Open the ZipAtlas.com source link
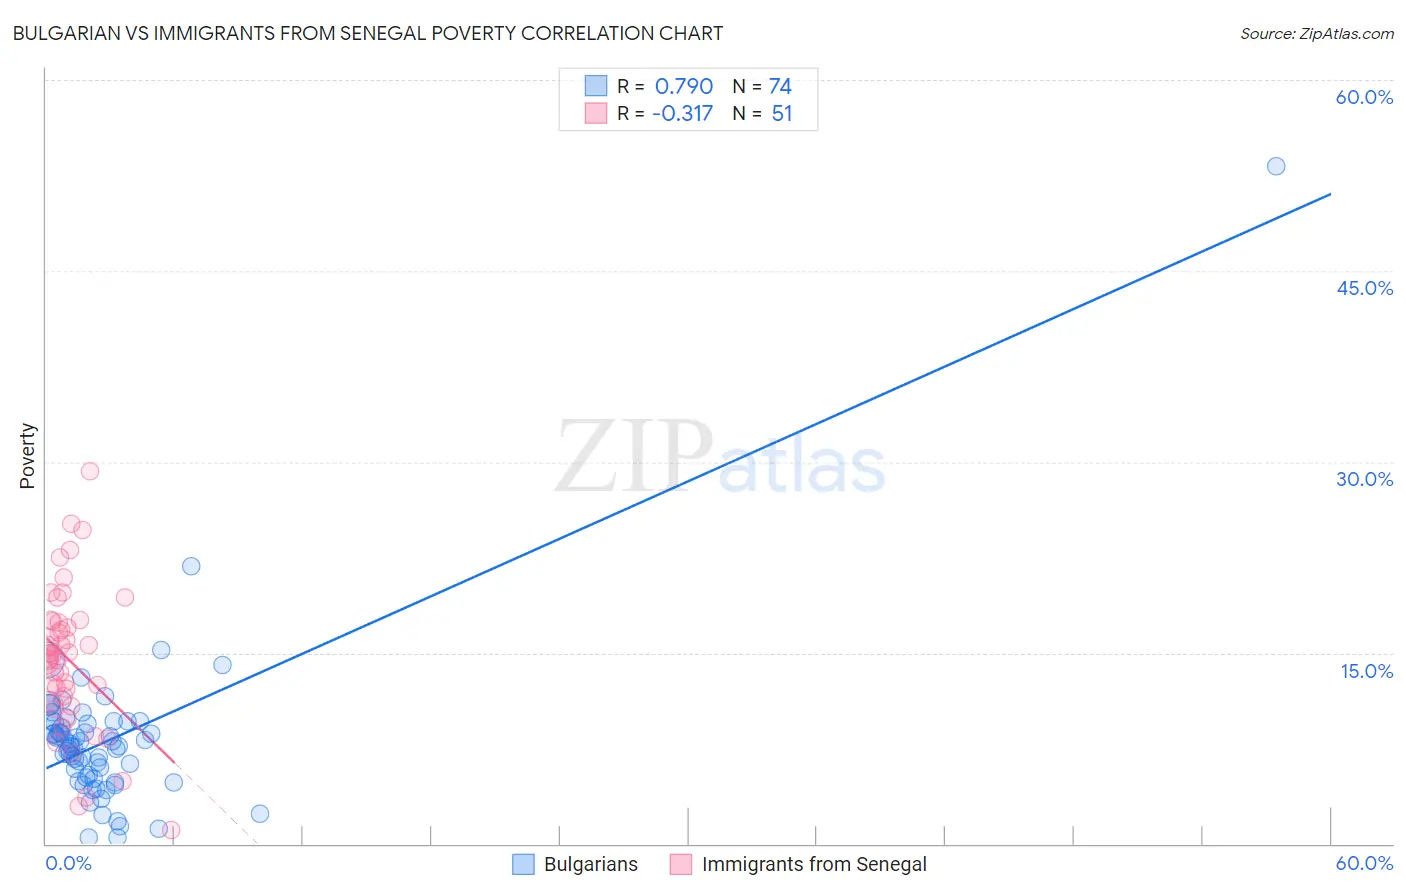This screenshot has width=1406, height=892. (x=1317, y=33)
